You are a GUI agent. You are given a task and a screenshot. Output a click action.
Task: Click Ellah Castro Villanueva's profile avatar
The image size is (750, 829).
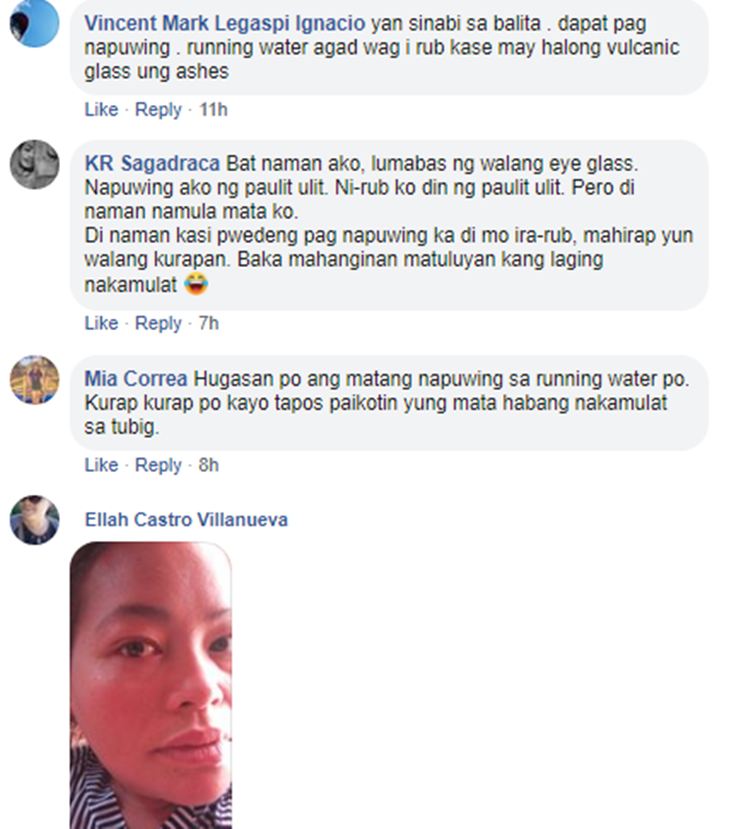[x=34, y=520]
